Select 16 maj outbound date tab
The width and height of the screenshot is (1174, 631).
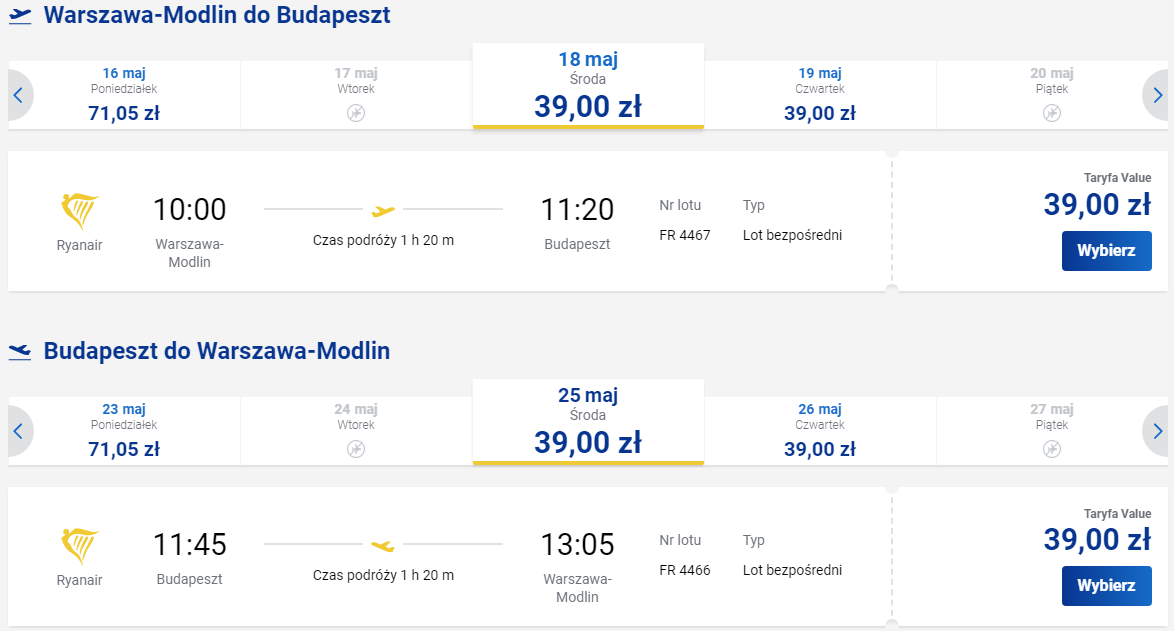tap(124, 95)
